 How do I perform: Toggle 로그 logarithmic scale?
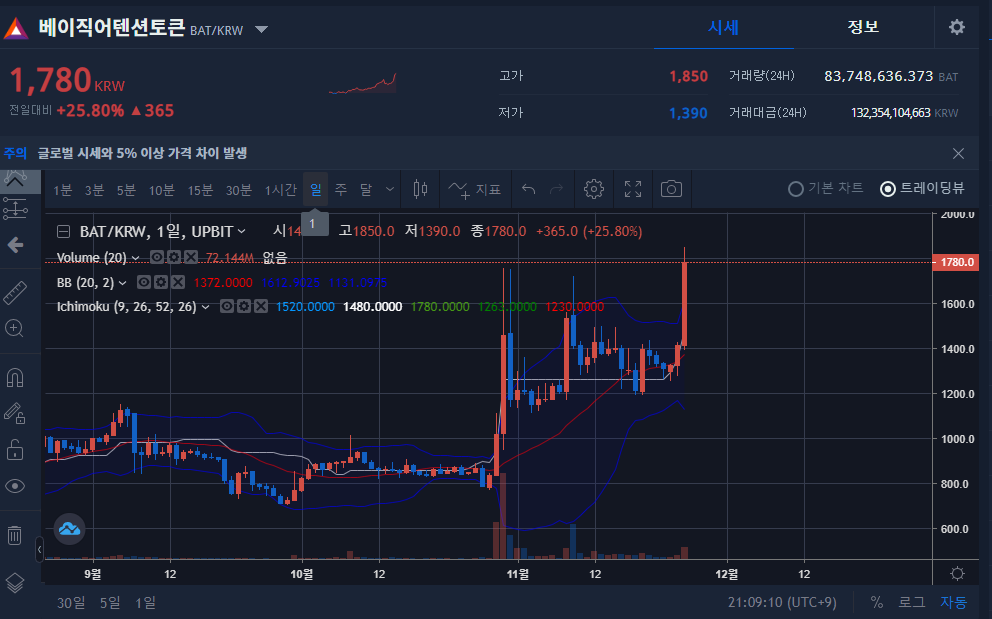pyautogui.click(x=911, y=602)
